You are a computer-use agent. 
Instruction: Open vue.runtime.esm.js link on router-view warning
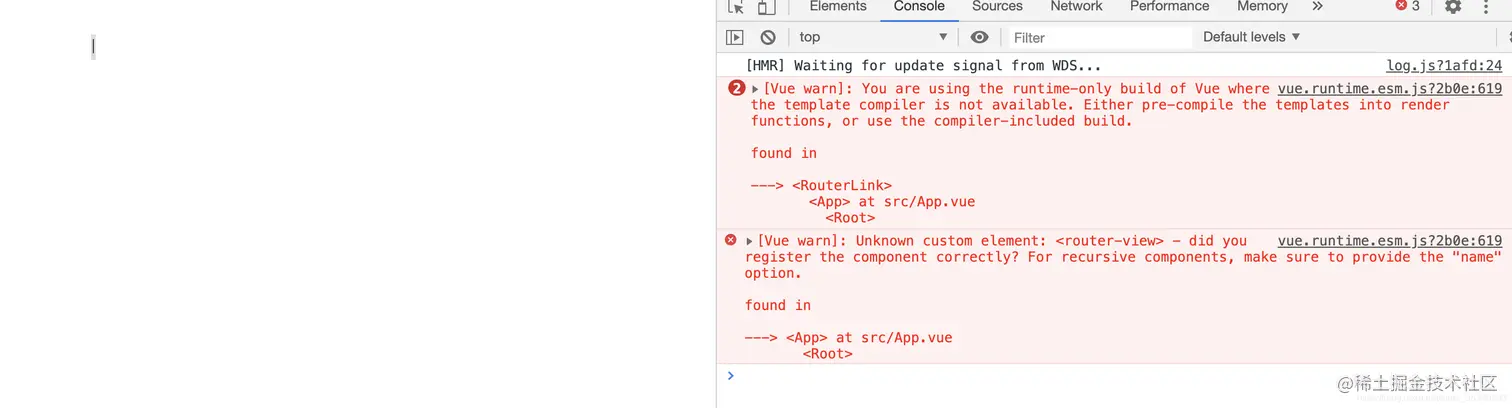click(1390, 241)
